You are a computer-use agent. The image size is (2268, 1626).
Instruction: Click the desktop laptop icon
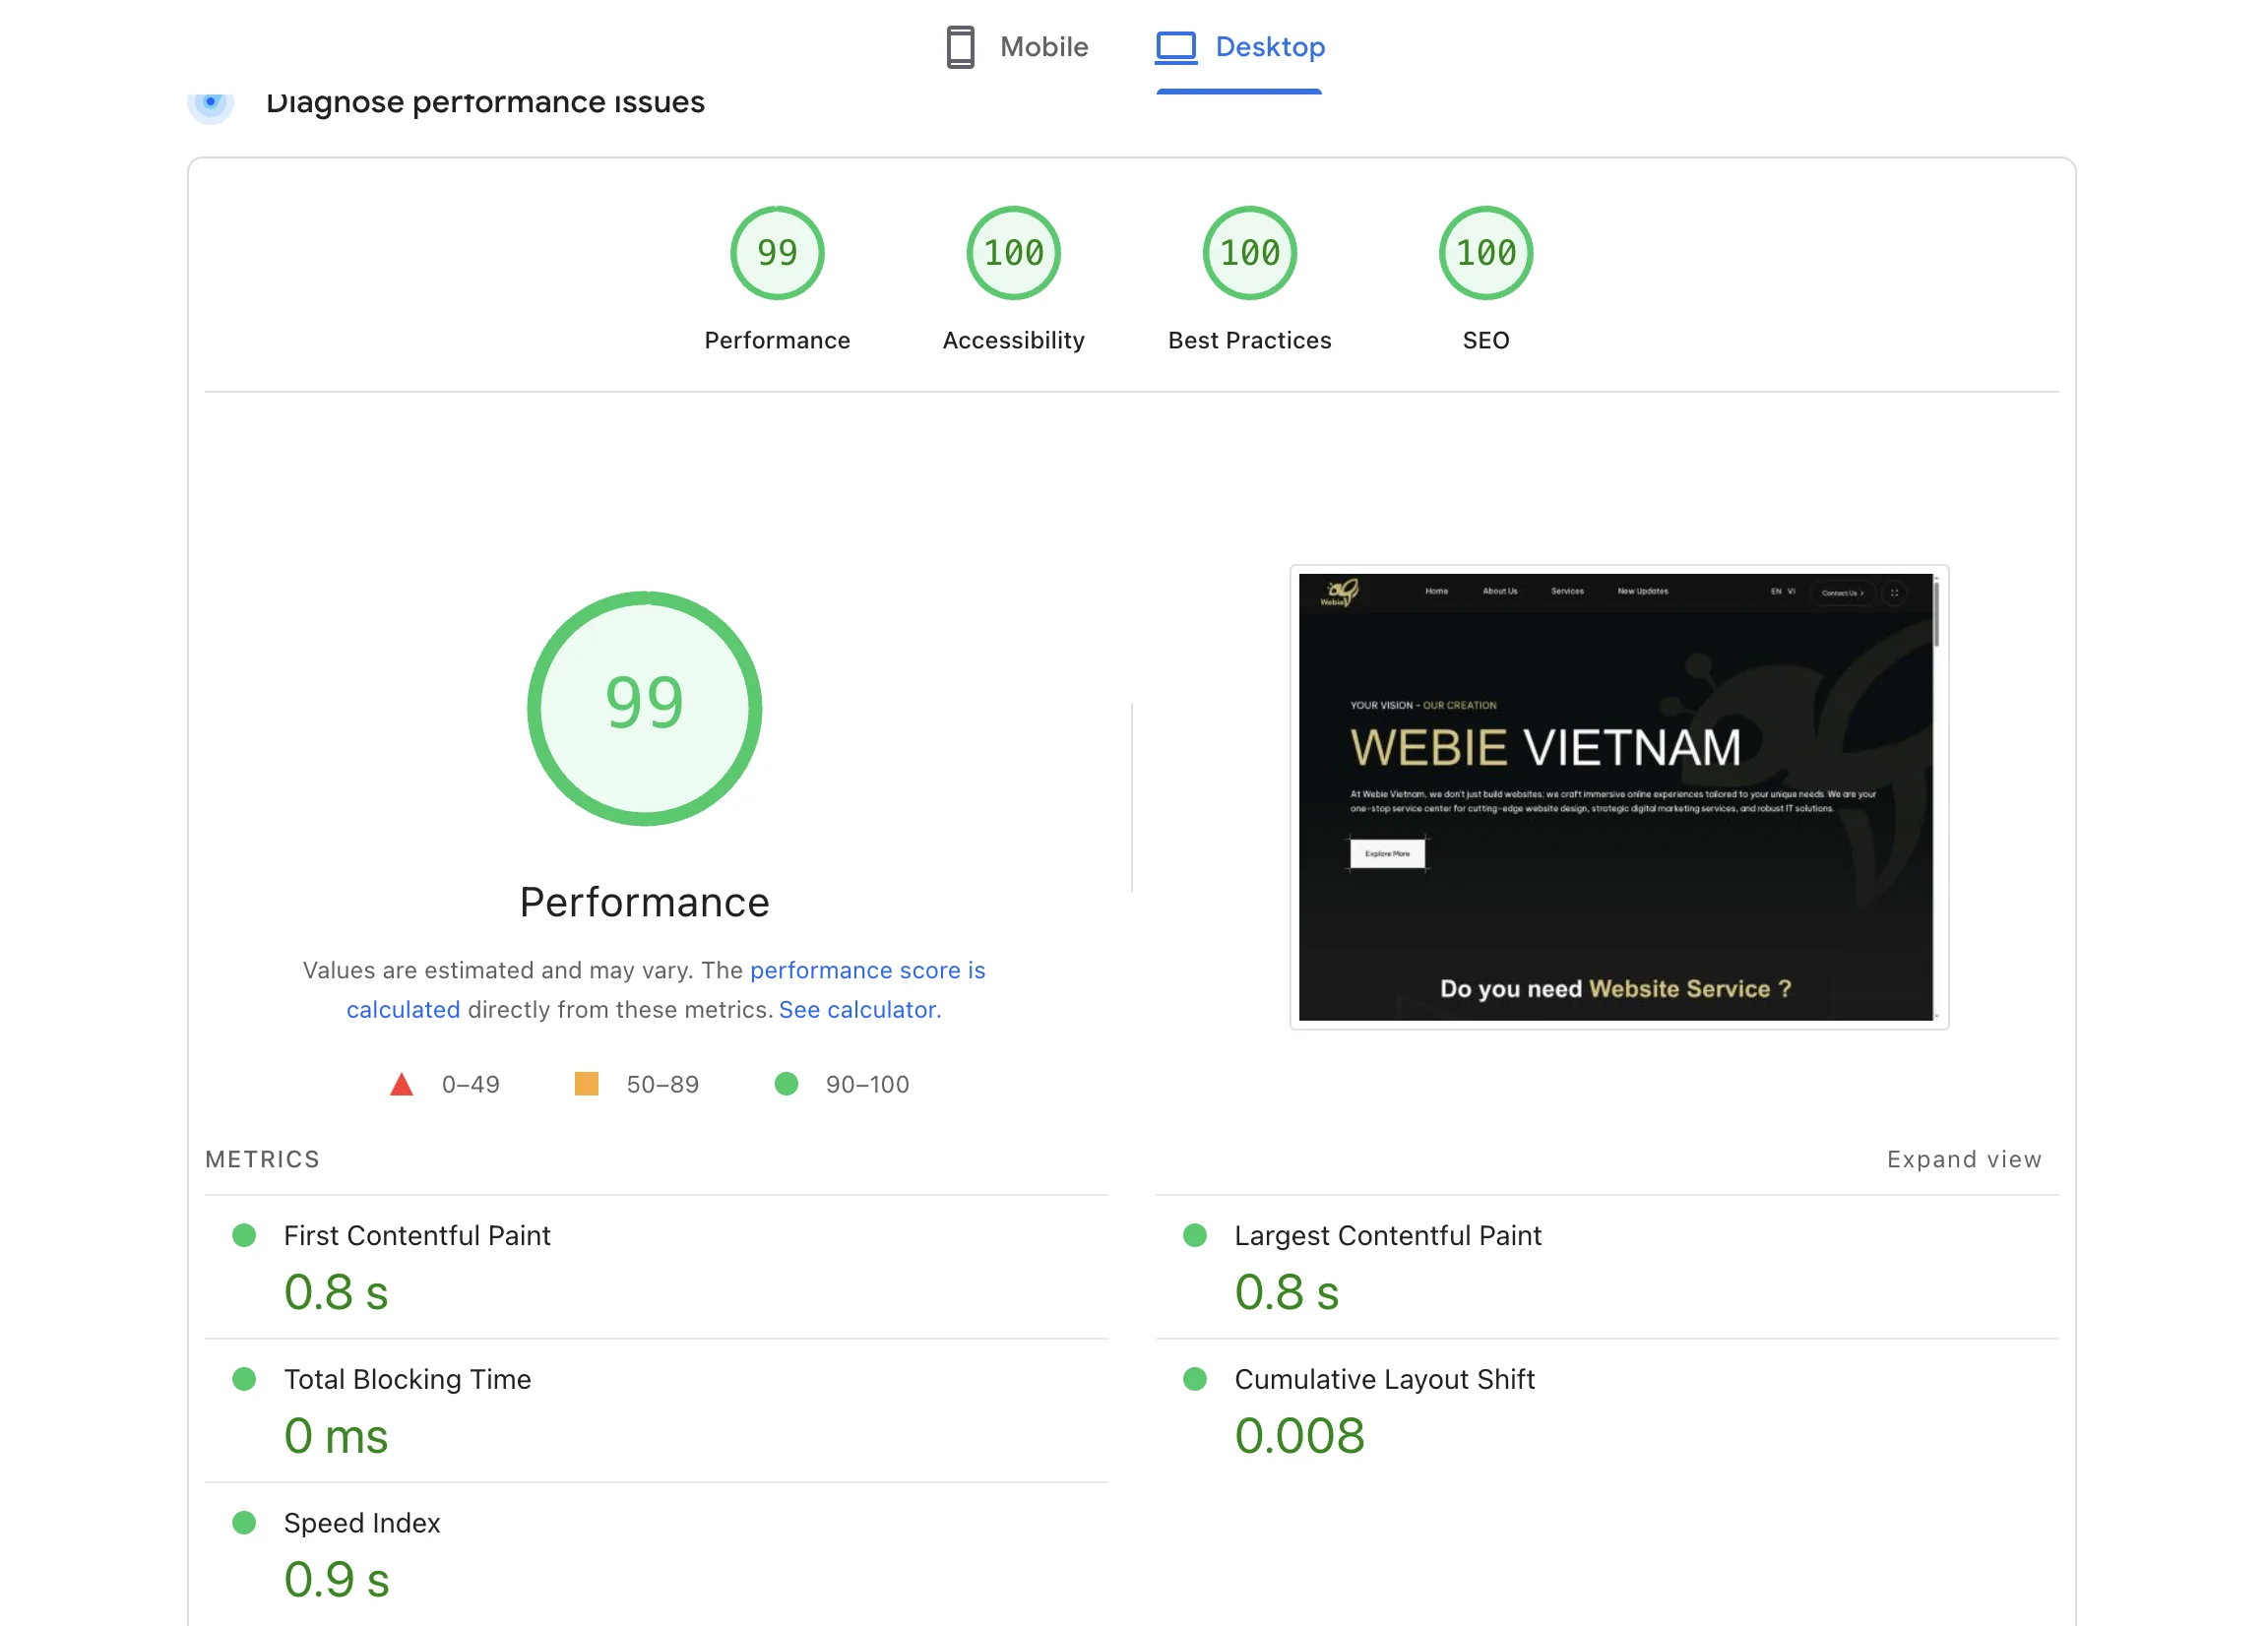pos(1176,47)
